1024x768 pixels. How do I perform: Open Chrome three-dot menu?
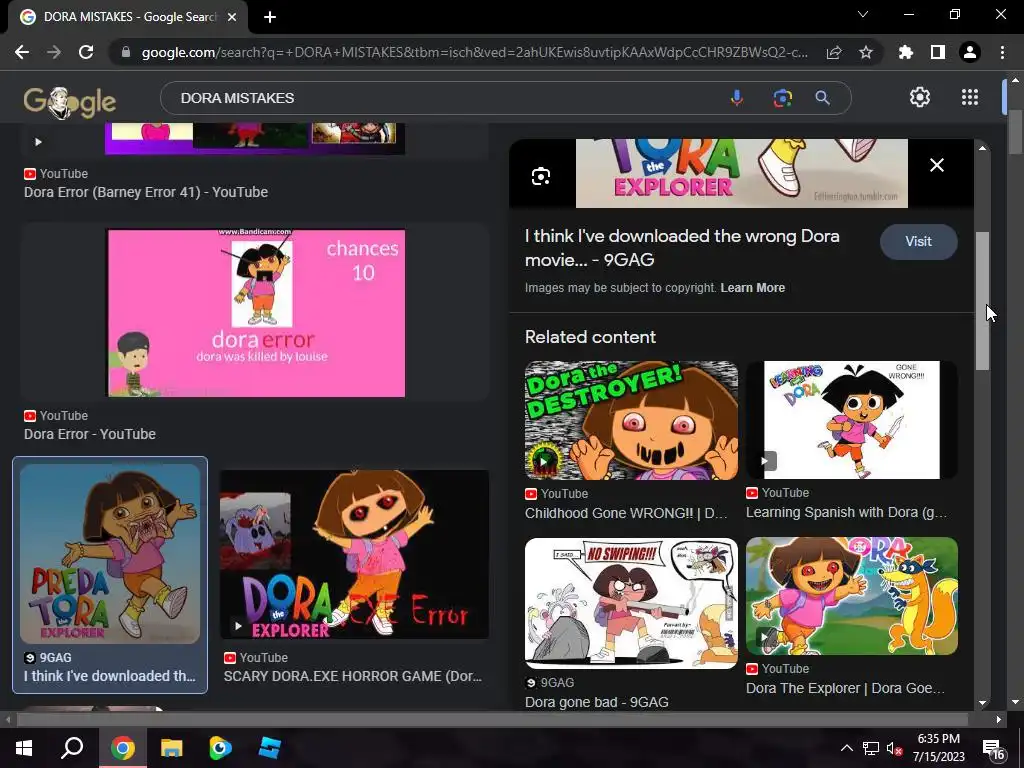tap(1002, 52)
